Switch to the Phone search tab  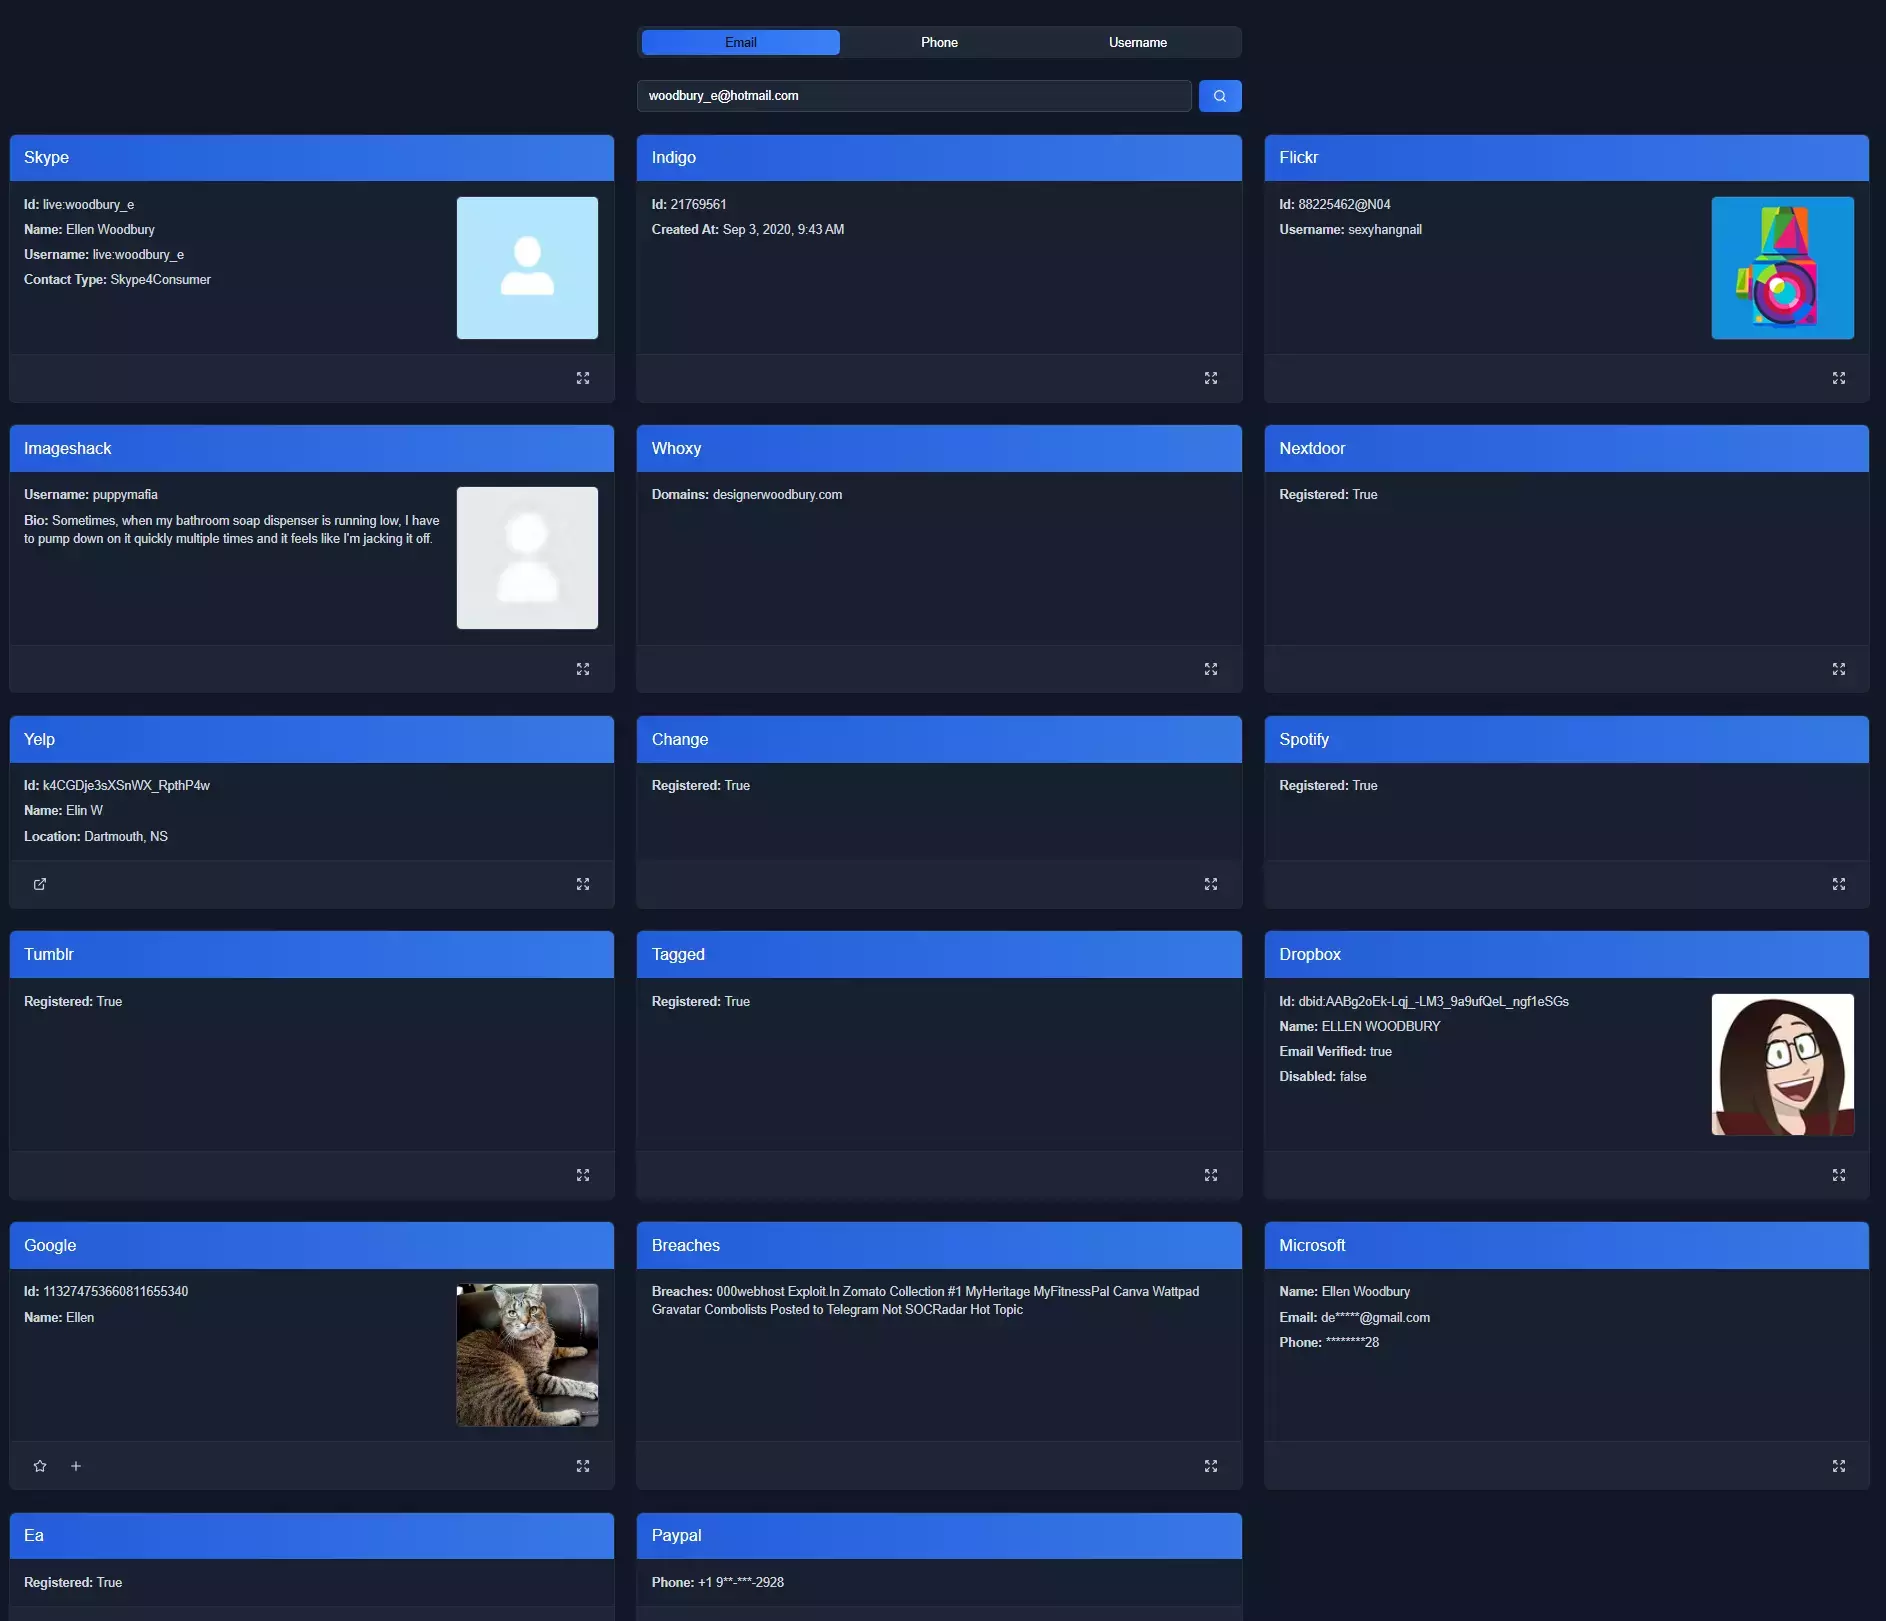click(939, 42)
